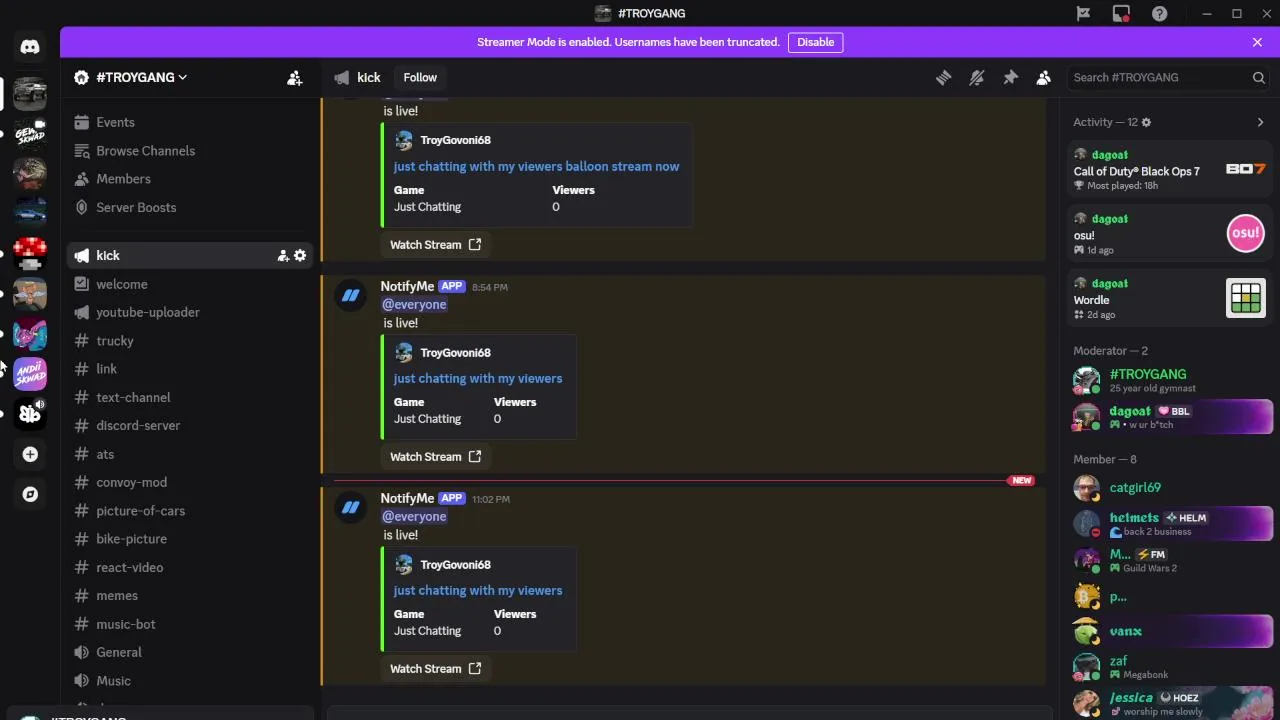The height and width of the screenshot is (720, 1280).
Task: Follow the kick channel
Action: tap(420, 77)
